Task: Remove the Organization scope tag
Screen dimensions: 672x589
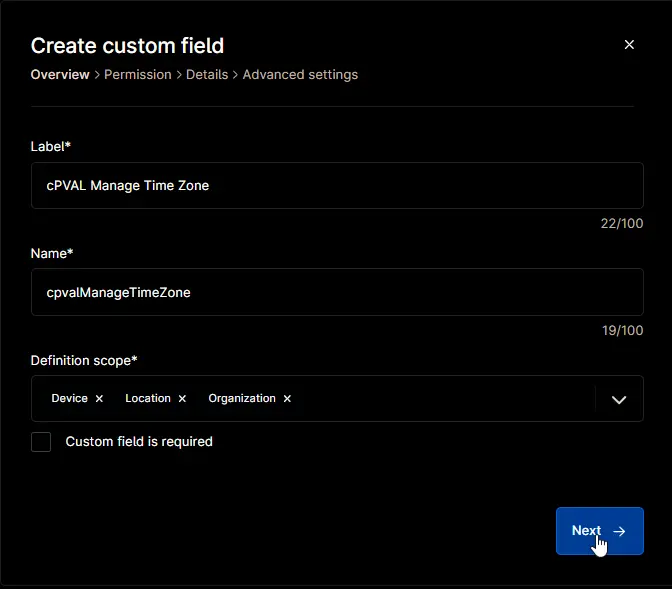Action: (287, 399)
